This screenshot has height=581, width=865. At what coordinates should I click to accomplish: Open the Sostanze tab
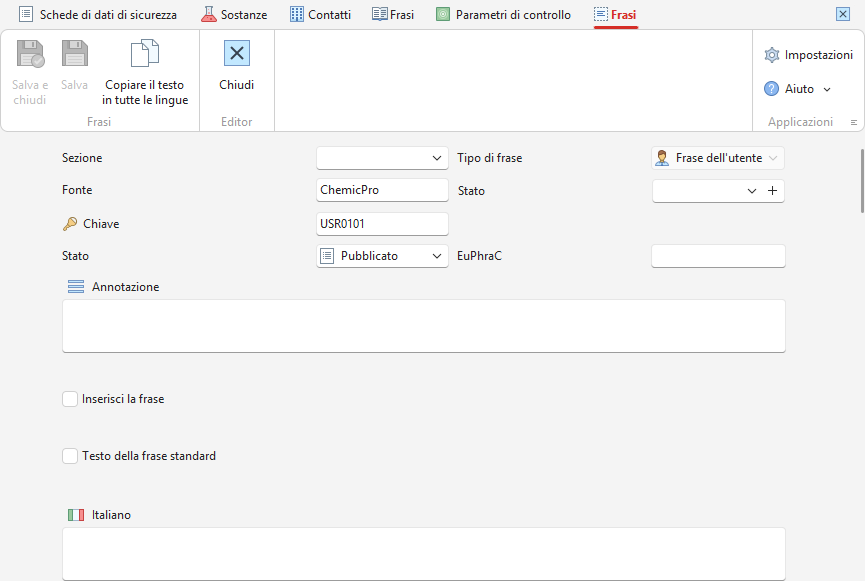click(234, 14)
